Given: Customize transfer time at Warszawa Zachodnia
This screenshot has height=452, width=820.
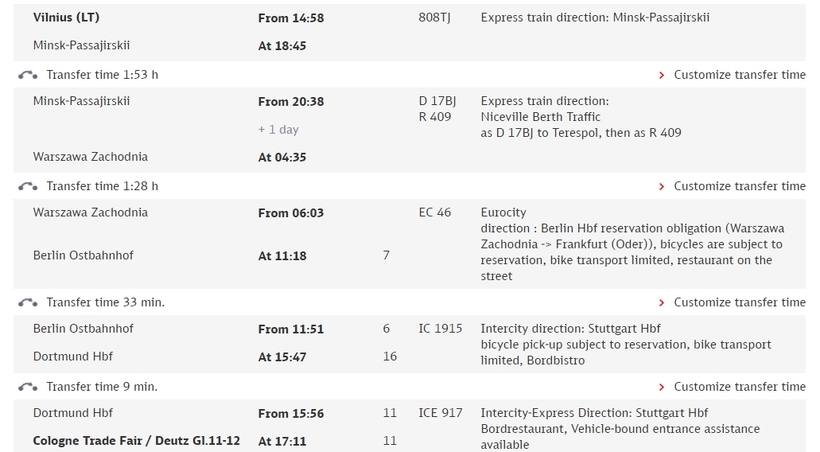Looking at the screenshot, I should point(739,186).
